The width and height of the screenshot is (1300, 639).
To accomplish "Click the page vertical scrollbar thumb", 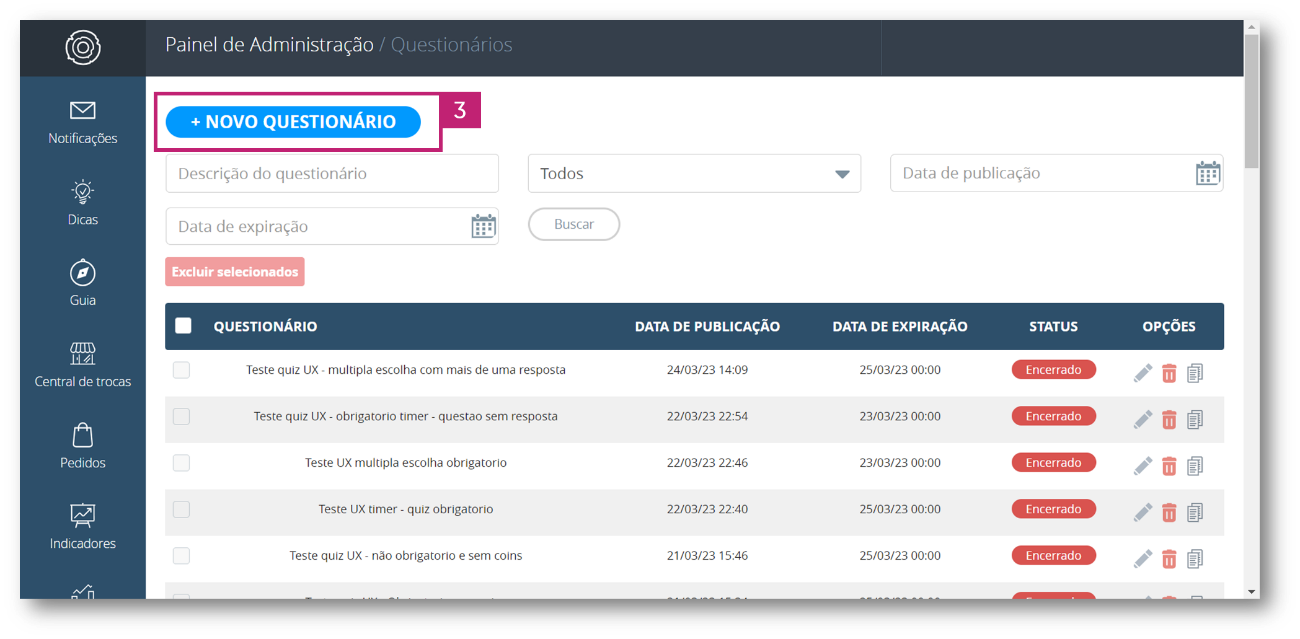I will point(1252,103).
